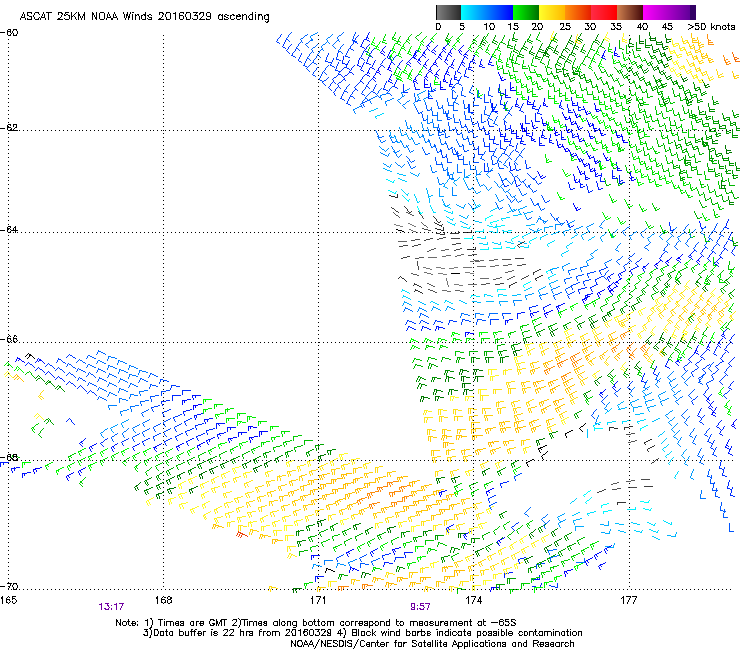Click the brown 35-40 knots legend segment
The height and width of the screenshot is (650, 740).
630,12
